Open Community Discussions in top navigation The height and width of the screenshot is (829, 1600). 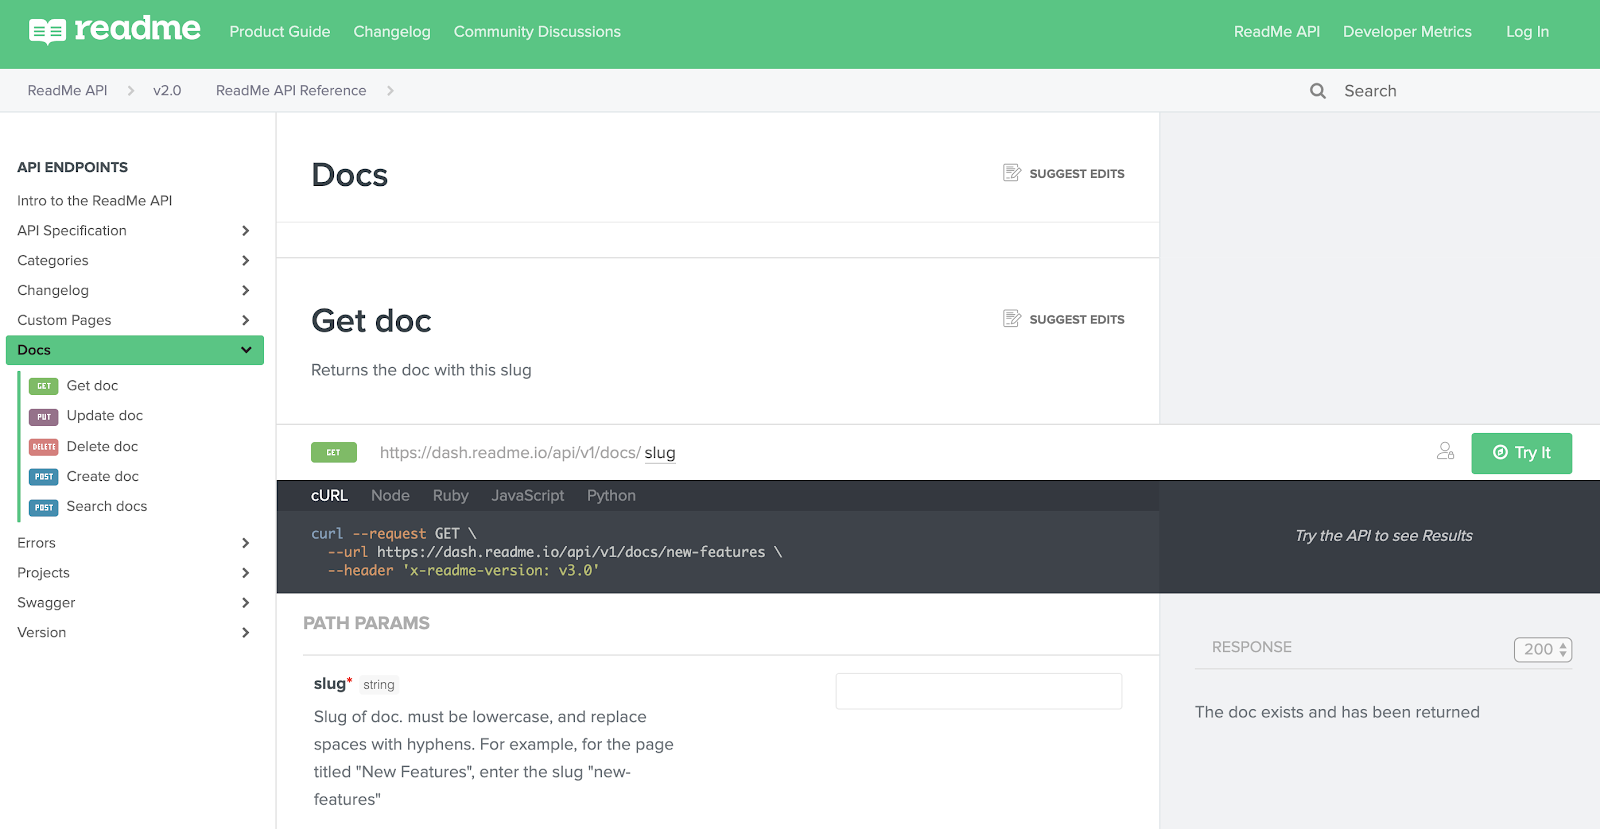tap(537, 32)
